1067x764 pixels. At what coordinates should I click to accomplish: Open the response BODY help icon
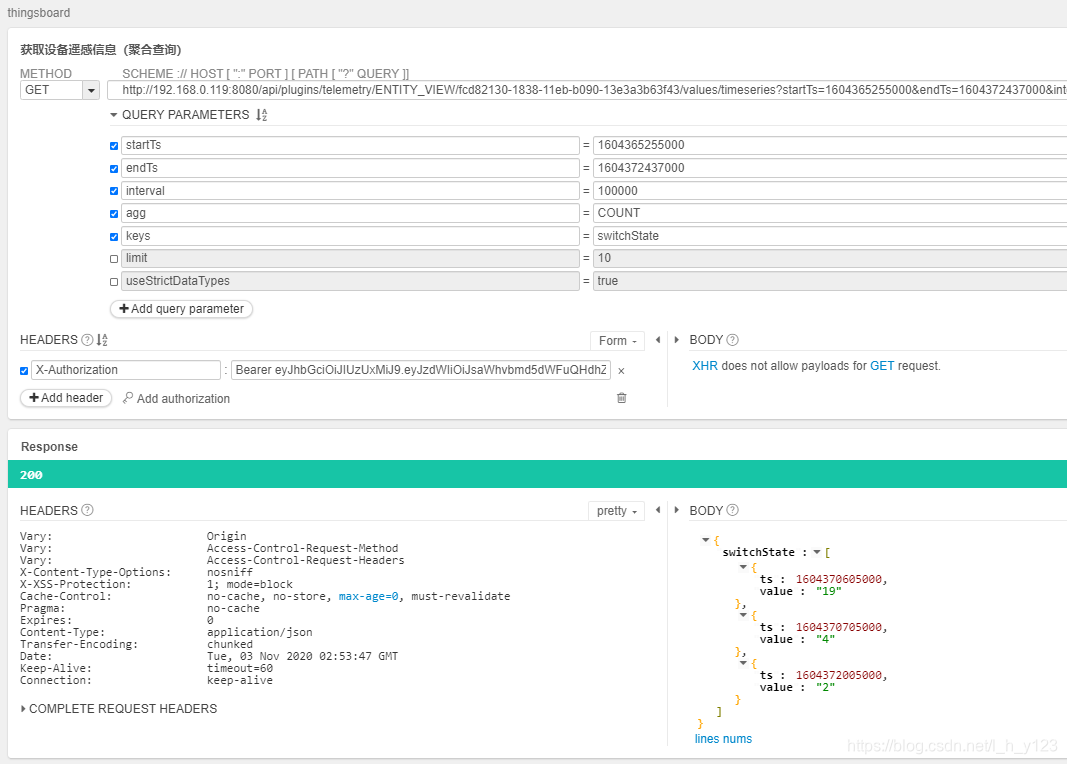point(732,510)
